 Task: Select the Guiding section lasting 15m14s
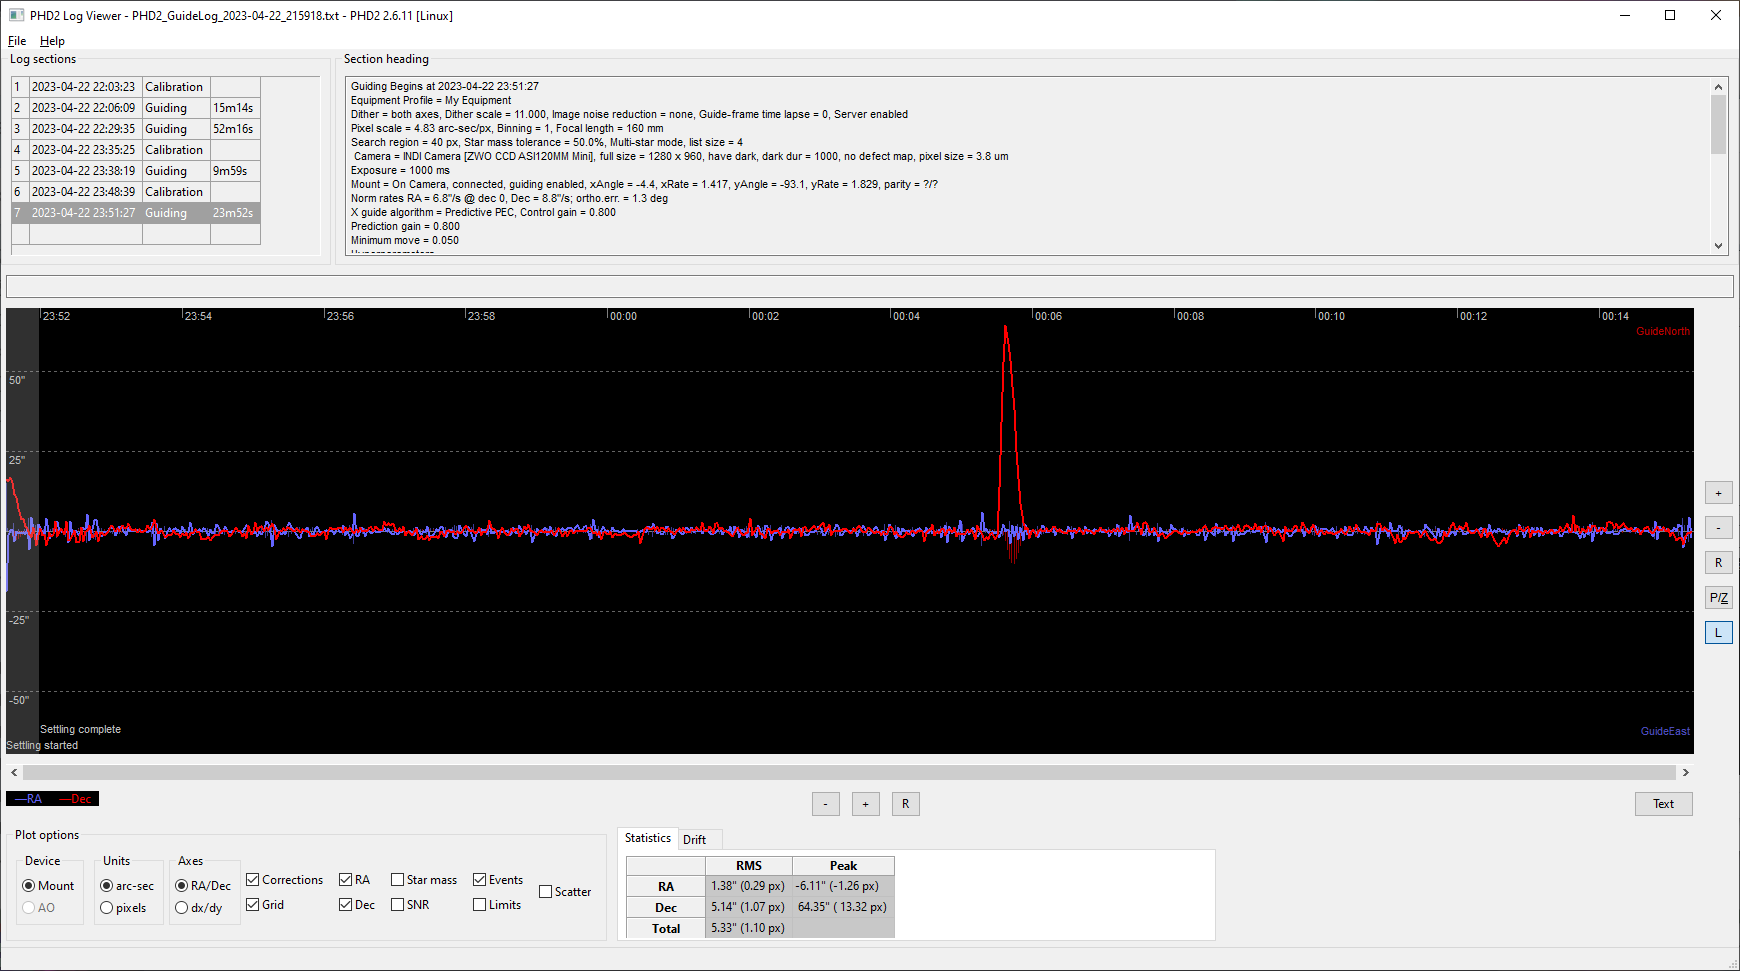coord(136,108)
